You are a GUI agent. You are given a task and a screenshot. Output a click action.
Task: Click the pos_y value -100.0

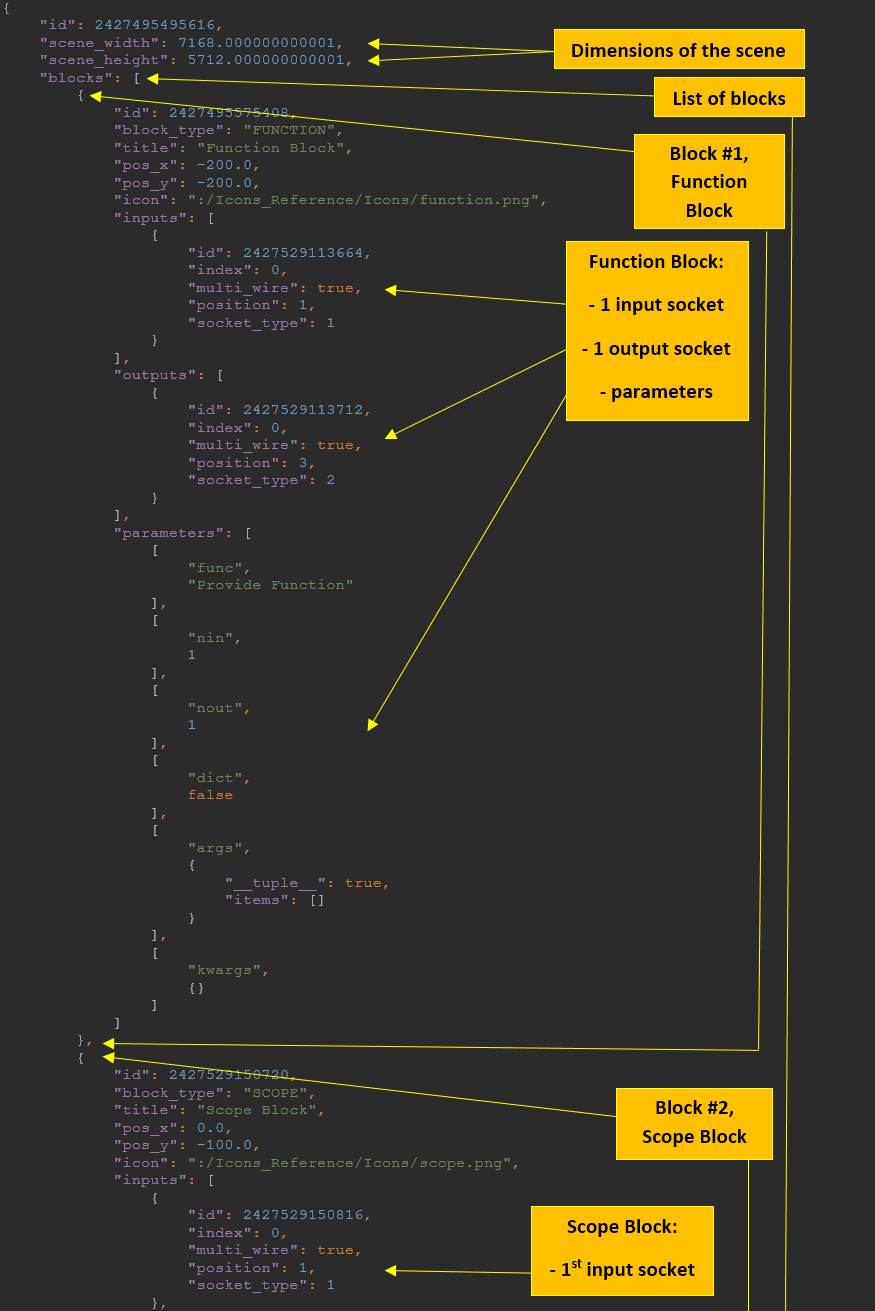tap(227, 1145)
